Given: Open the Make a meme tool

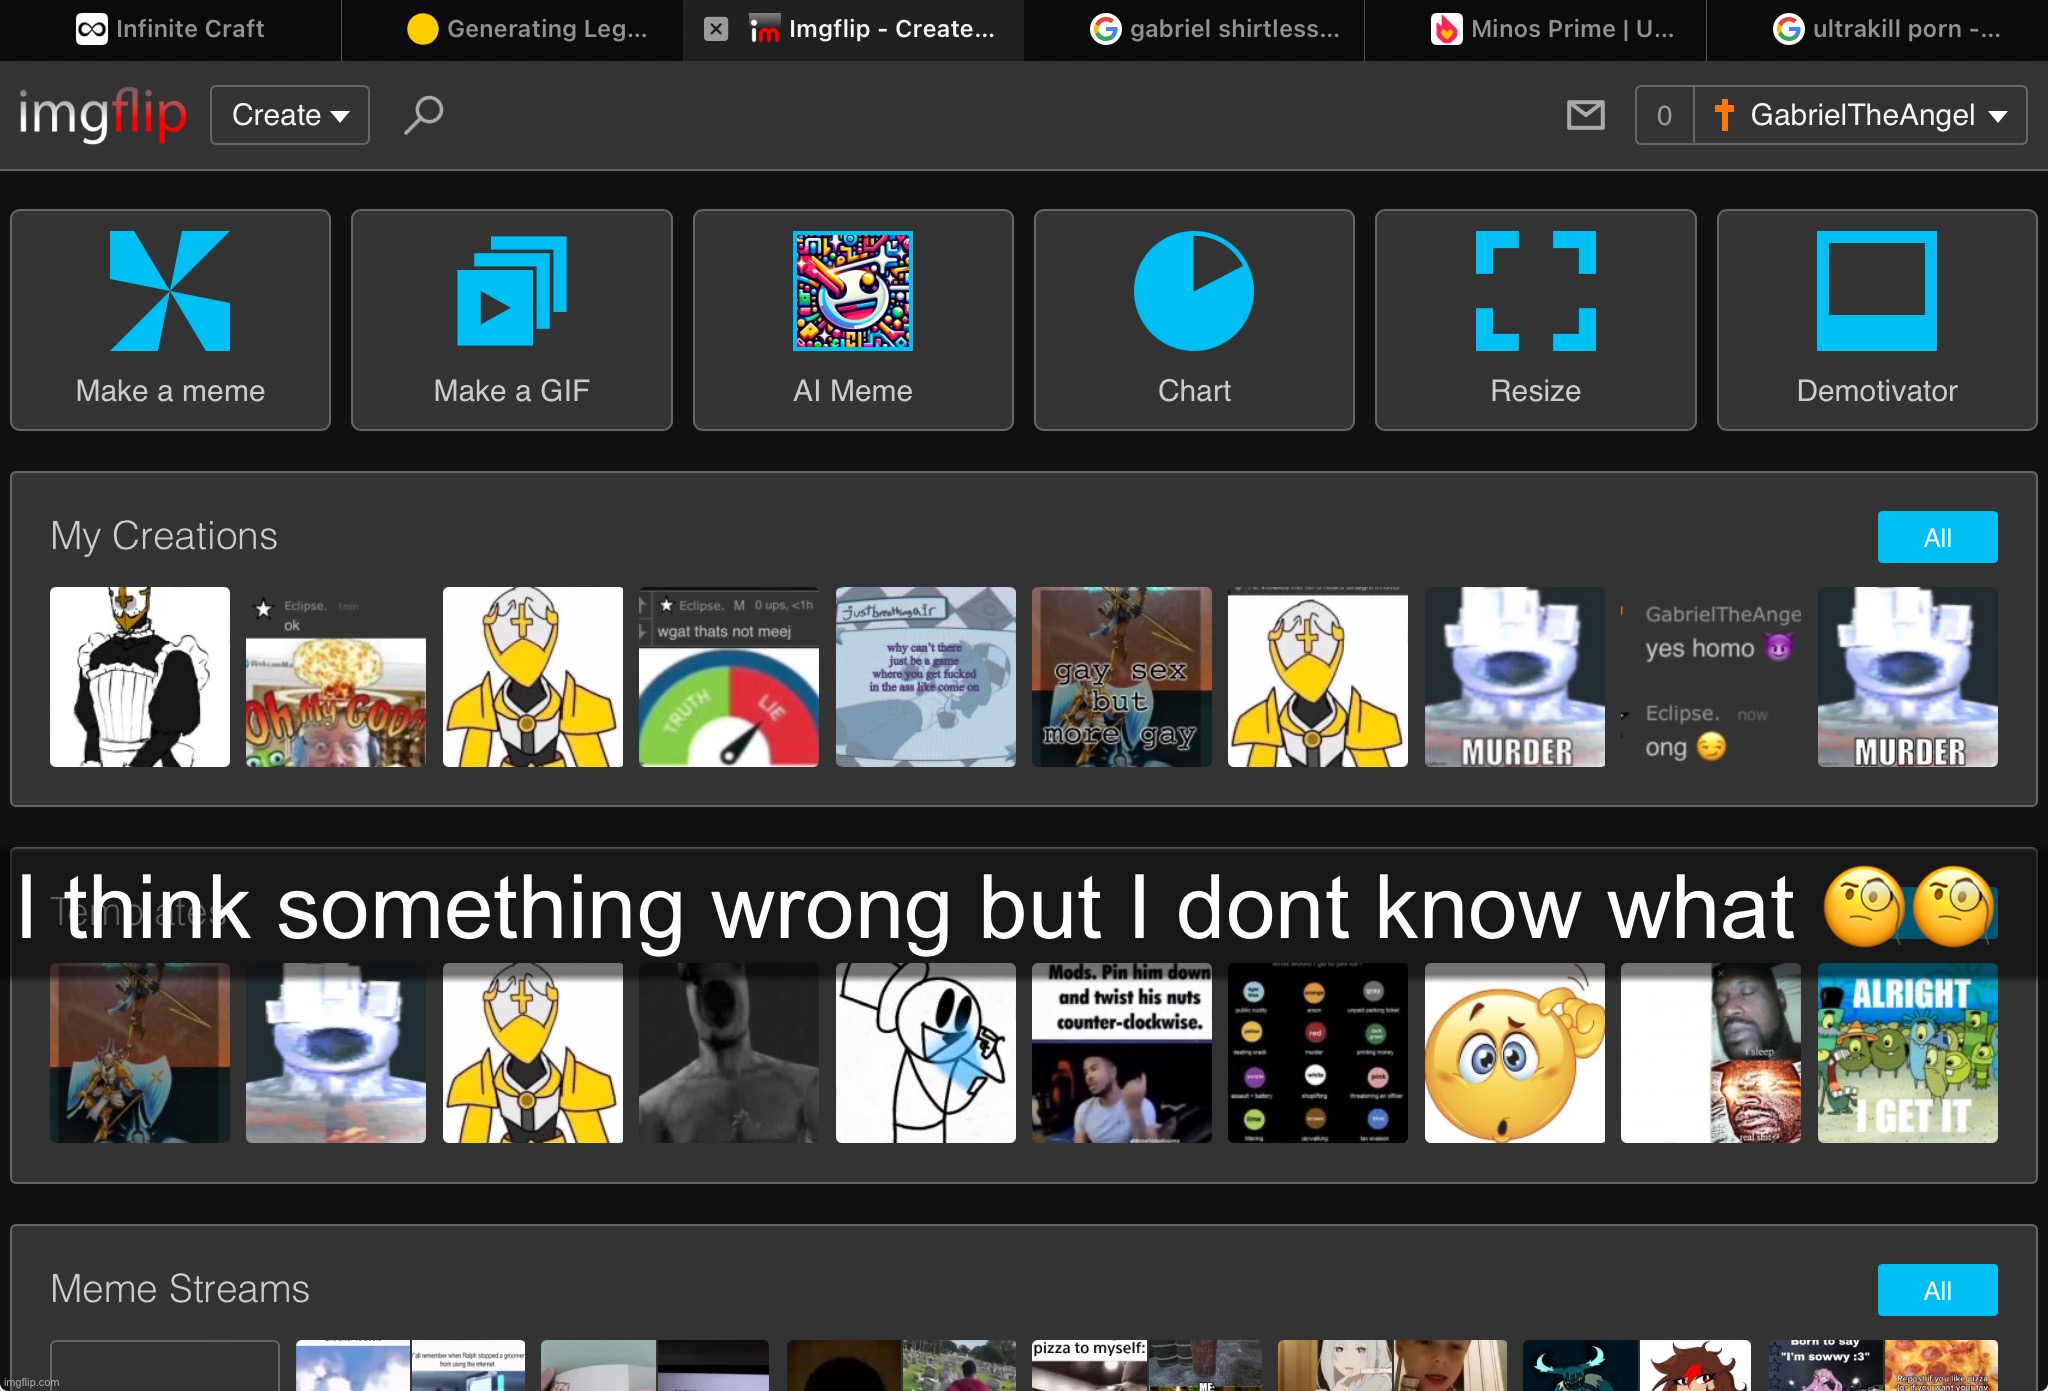Looking at the screenshot, I should point(170,320).
